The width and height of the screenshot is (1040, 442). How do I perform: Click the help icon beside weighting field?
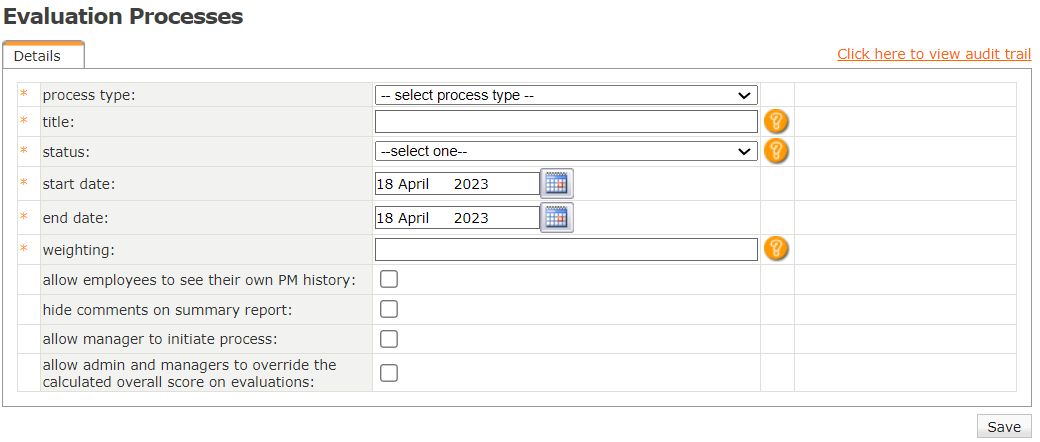tap(777, 249)
